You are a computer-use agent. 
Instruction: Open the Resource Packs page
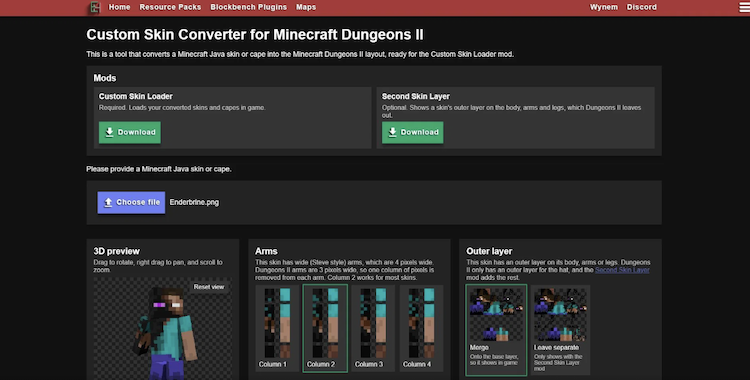pyautogui.click(x=170, y=7)
